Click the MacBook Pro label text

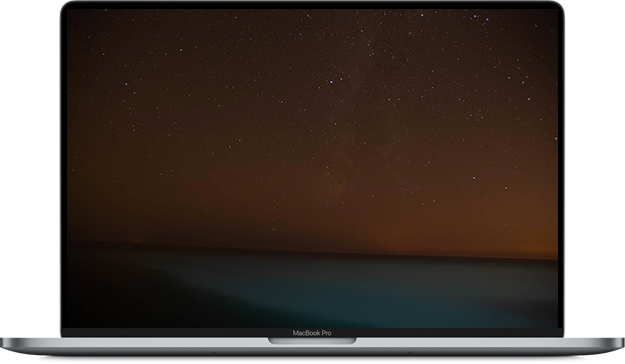coord(312,333)
